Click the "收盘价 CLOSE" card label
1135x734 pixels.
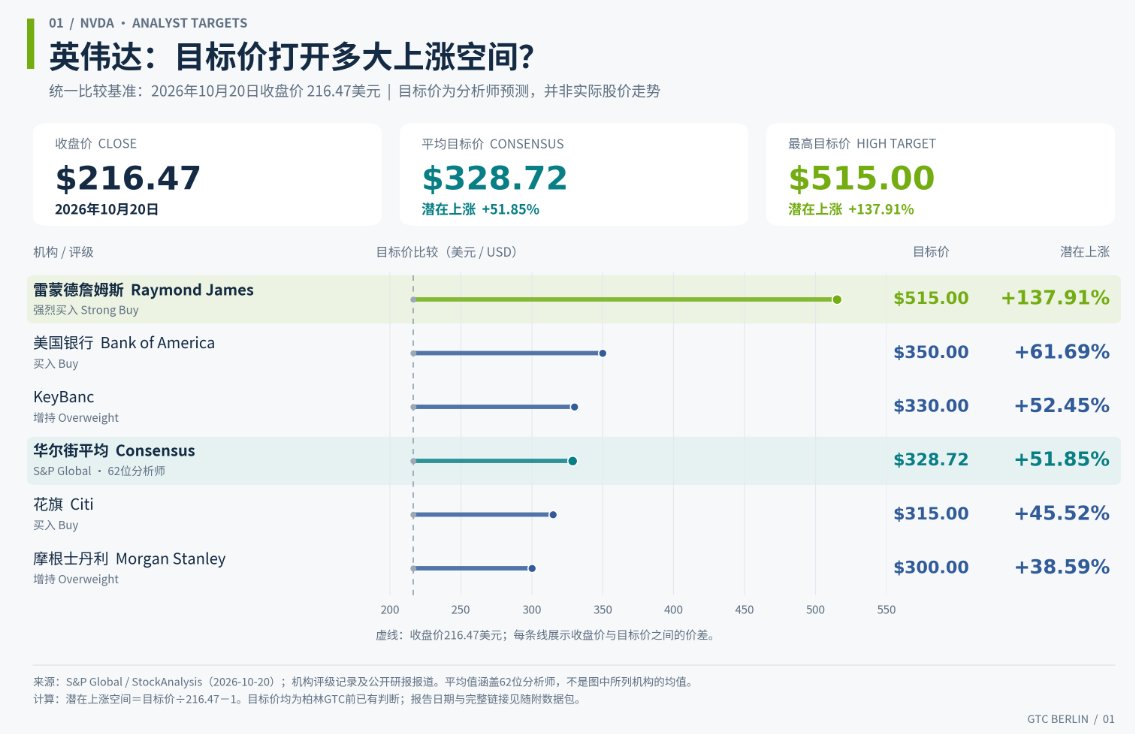pyautogui.click(x=96, y=143)
